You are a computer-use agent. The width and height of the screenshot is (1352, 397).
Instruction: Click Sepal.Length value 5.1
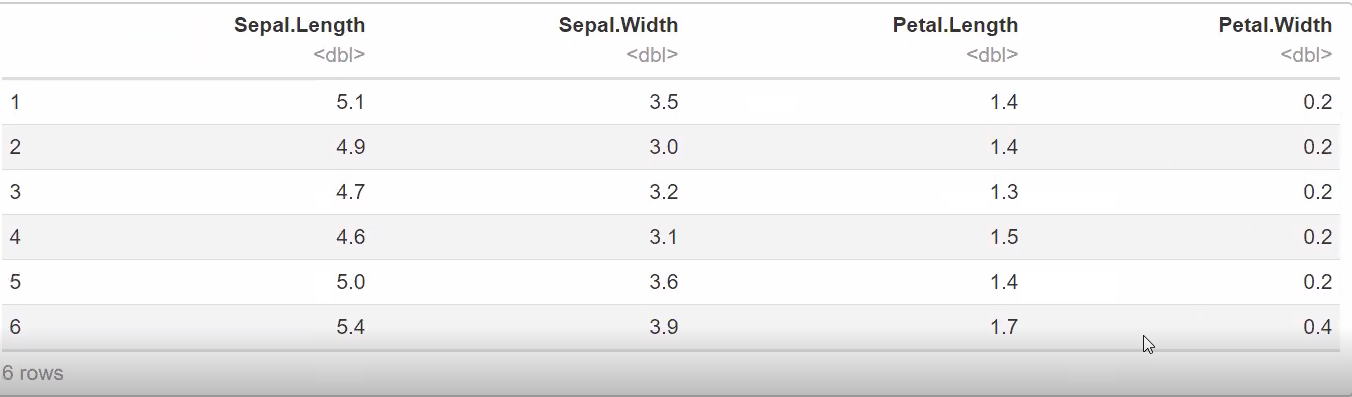coord(351,102)
